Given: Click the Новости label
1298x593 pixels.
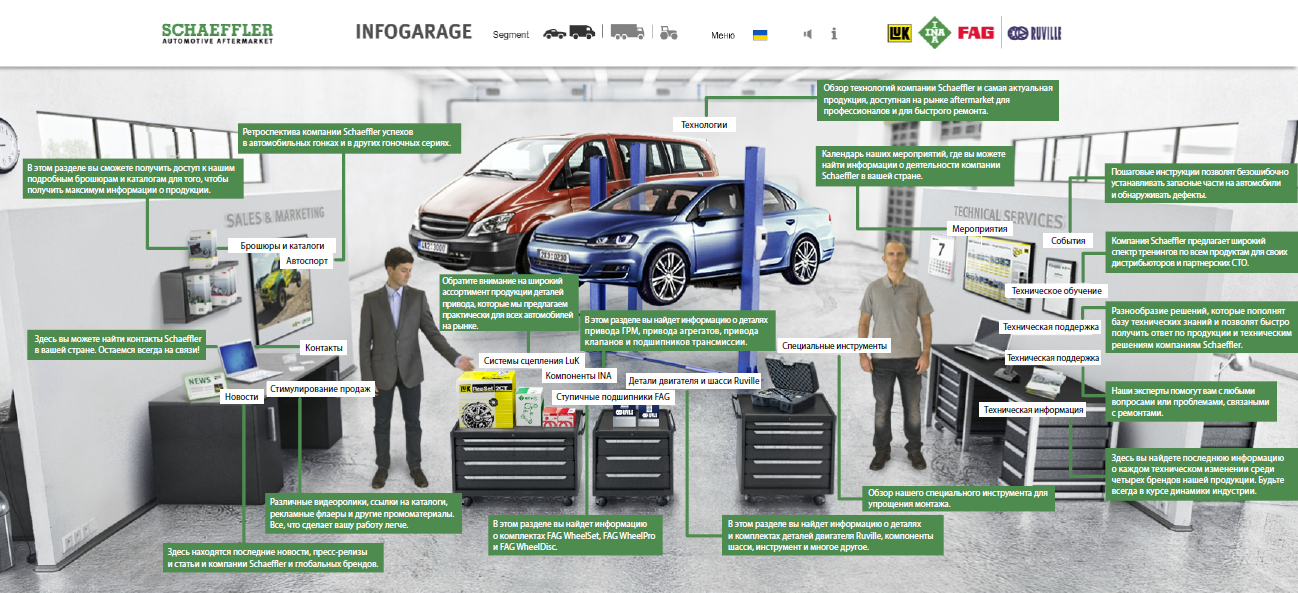Looking at the screenshot, I should click(x=241, y=397).
